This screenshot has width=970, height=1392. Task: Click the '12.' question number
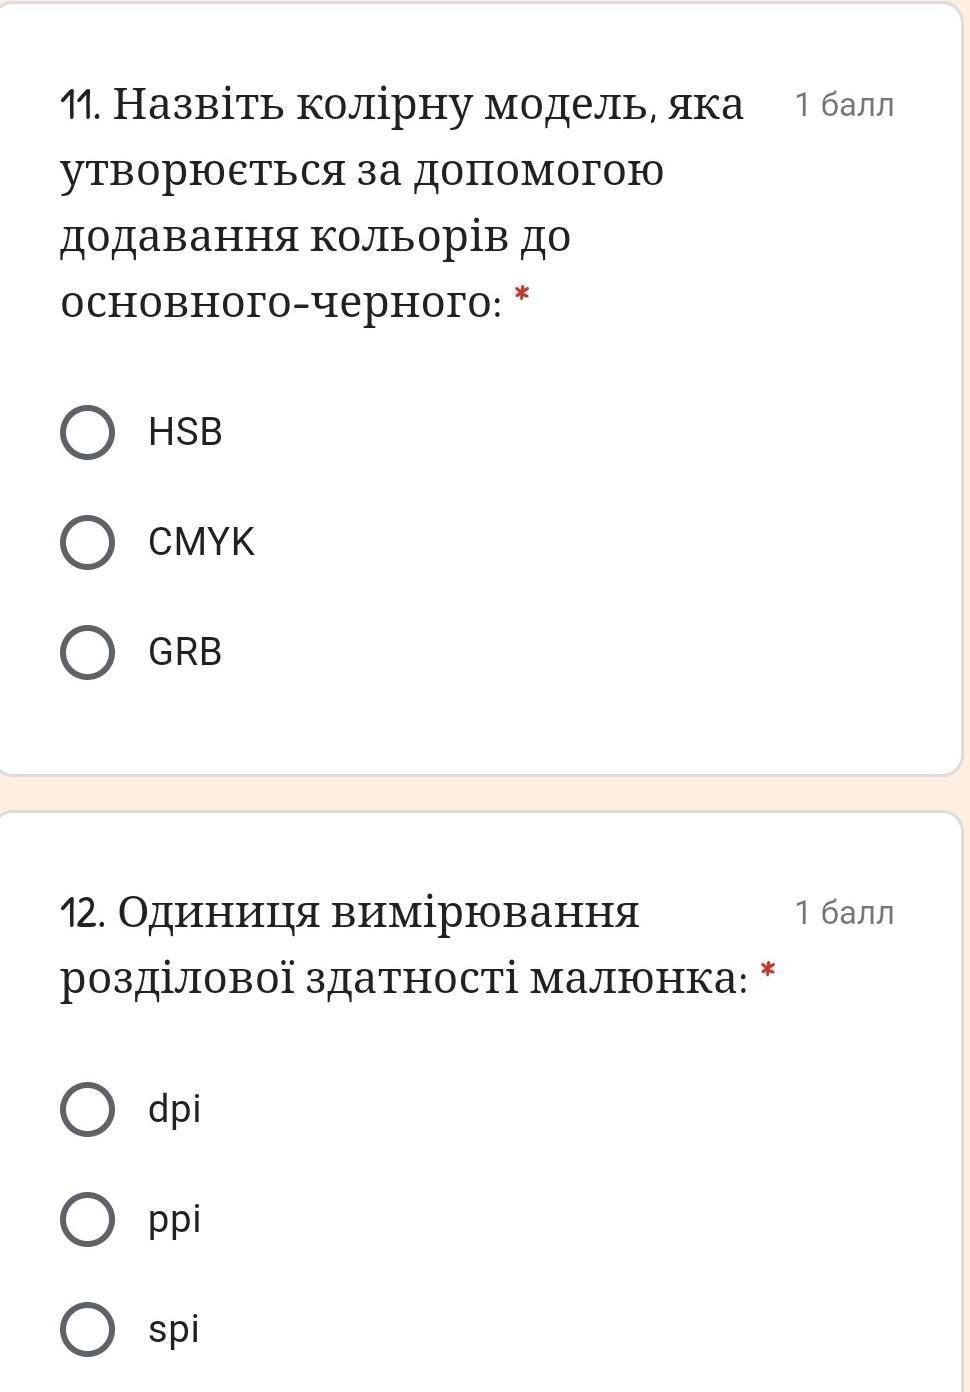pyautogui.click(x=83, y=912)
